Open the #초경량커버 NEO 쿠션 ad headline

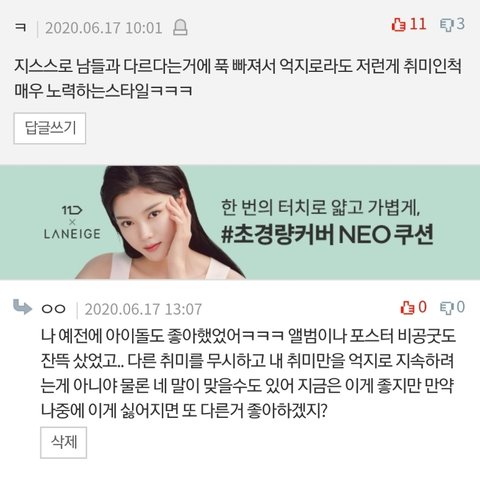(x=327, y=235)
